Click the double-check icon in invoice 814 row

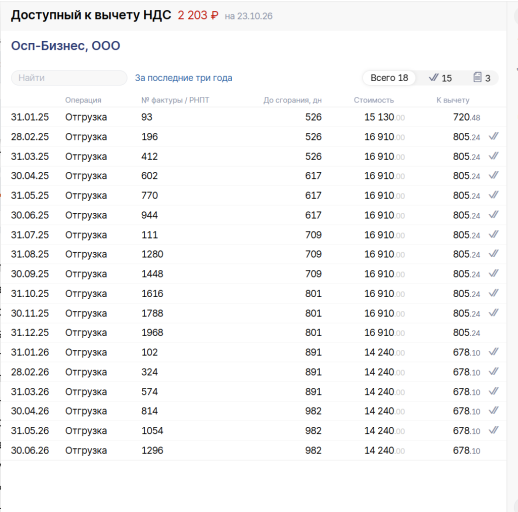pos(494,411)
